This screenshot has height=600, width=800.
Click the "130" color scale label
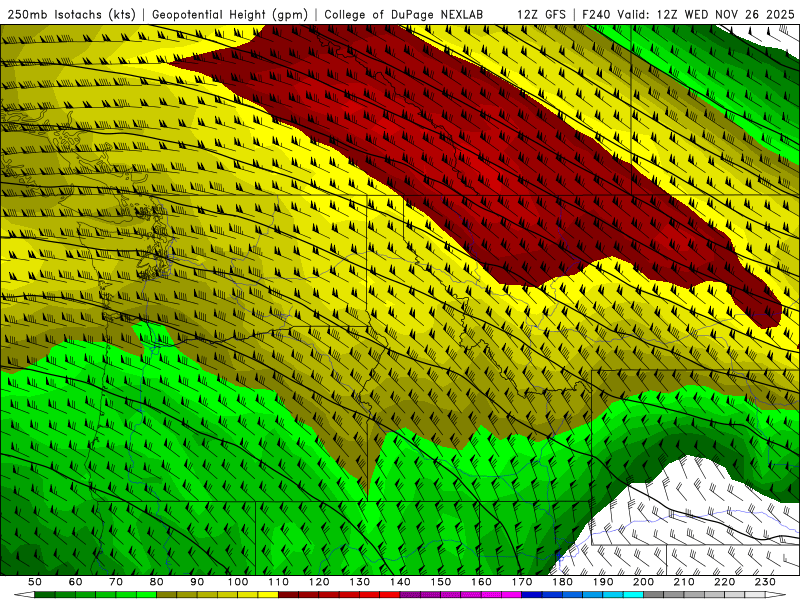(x=360, y=582)
